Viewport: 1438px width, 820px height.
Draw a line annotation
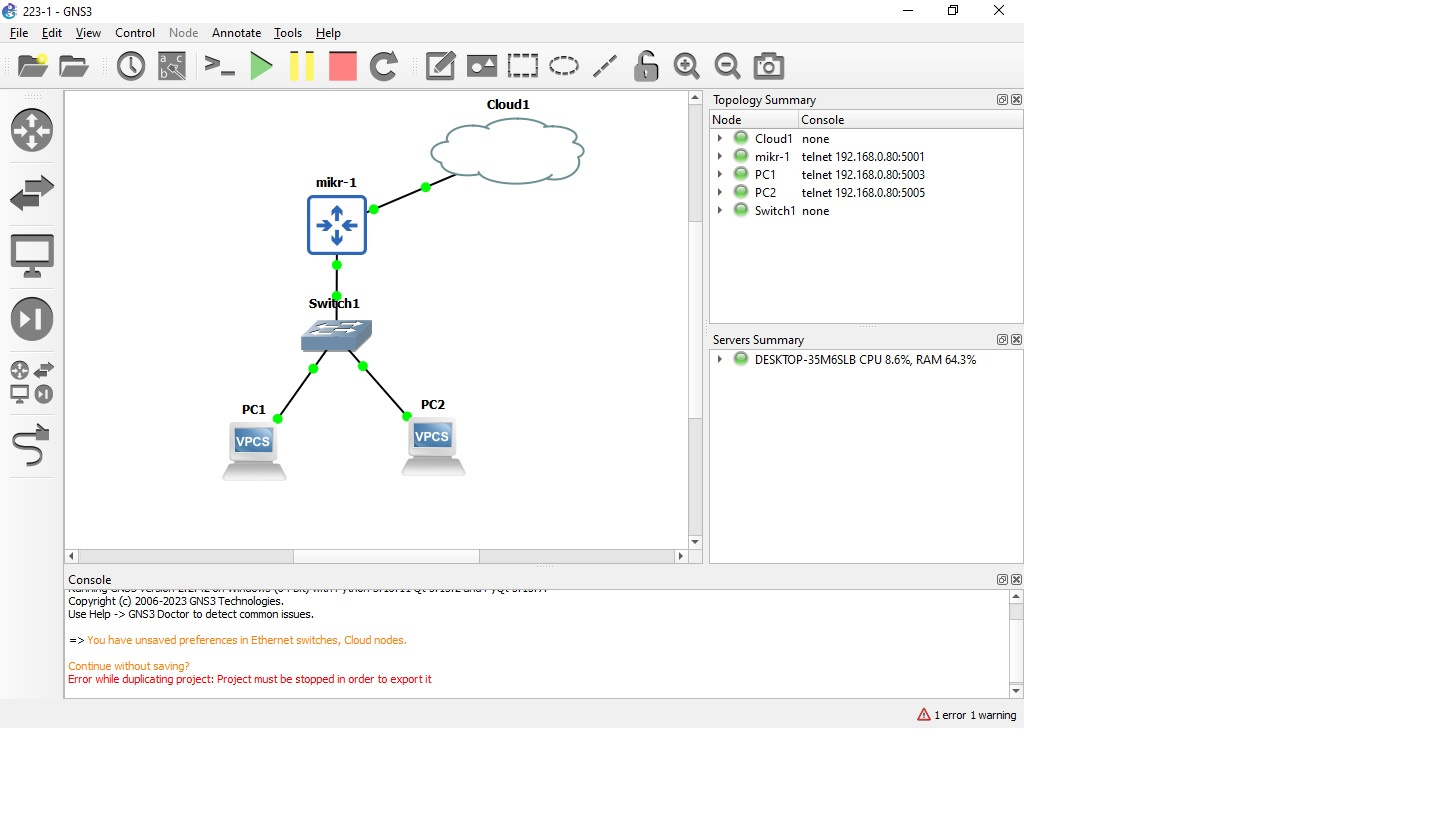point(605,66)
